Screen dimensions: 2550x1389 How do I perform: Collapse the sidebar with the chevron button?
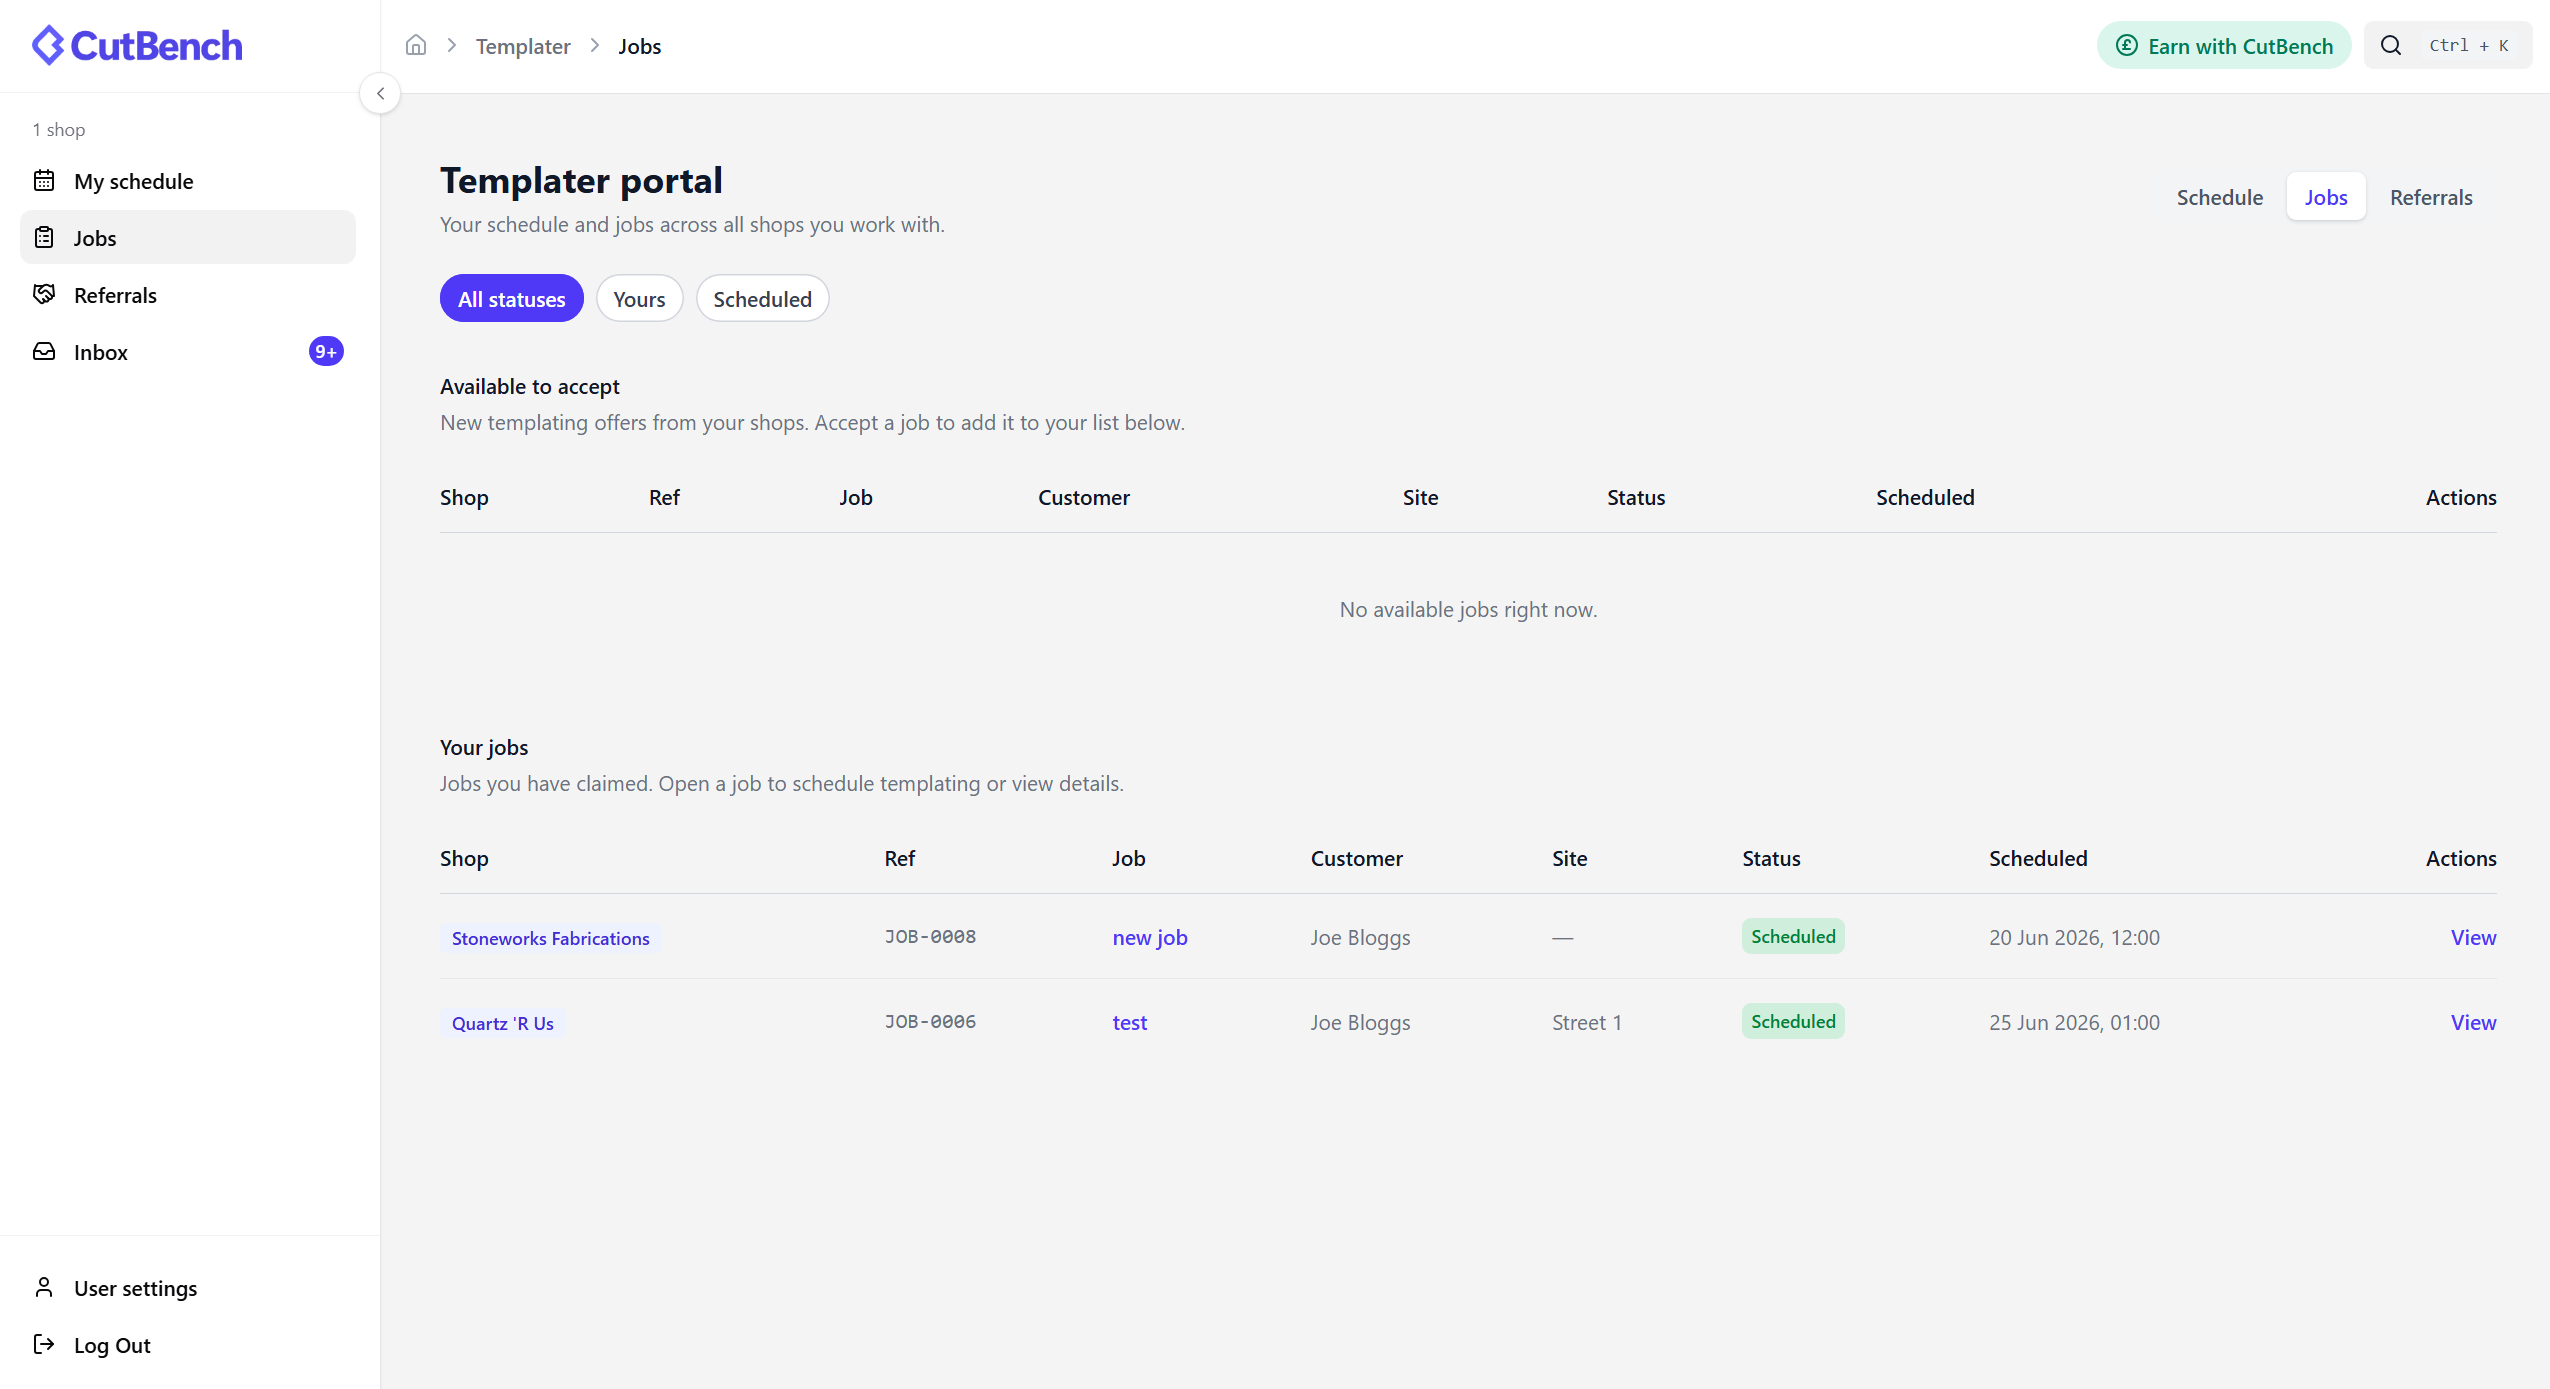(x=380, y=94)
